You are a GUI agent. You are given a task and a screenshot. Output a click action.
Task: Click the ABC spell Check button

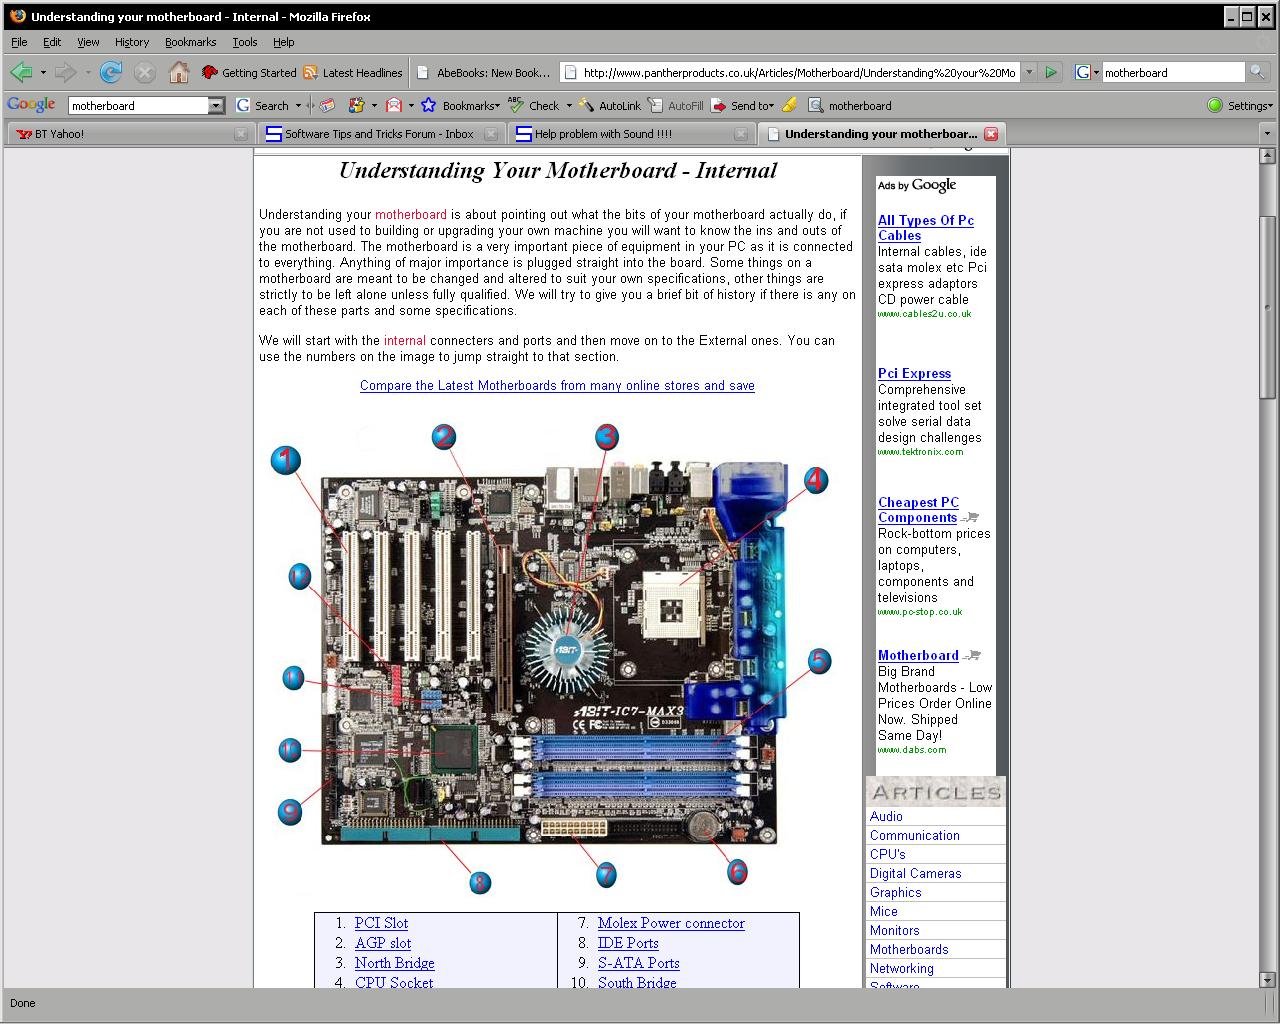[x=534, y=105]
